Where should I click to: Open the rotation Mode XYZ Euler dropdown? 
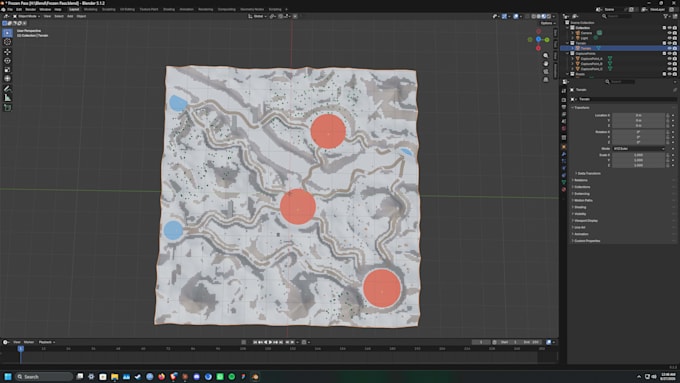click(638, 149)
